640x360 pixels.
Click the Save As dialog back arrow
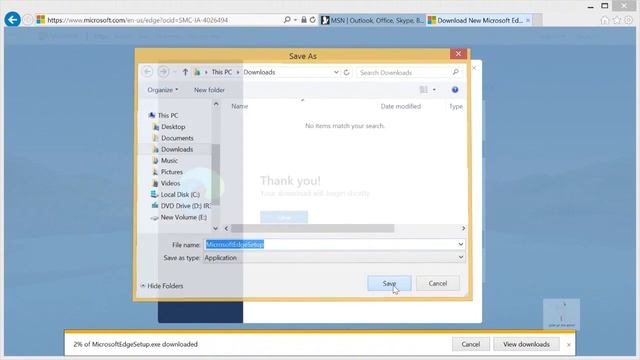pyautogui.click(x=148, y=72)
